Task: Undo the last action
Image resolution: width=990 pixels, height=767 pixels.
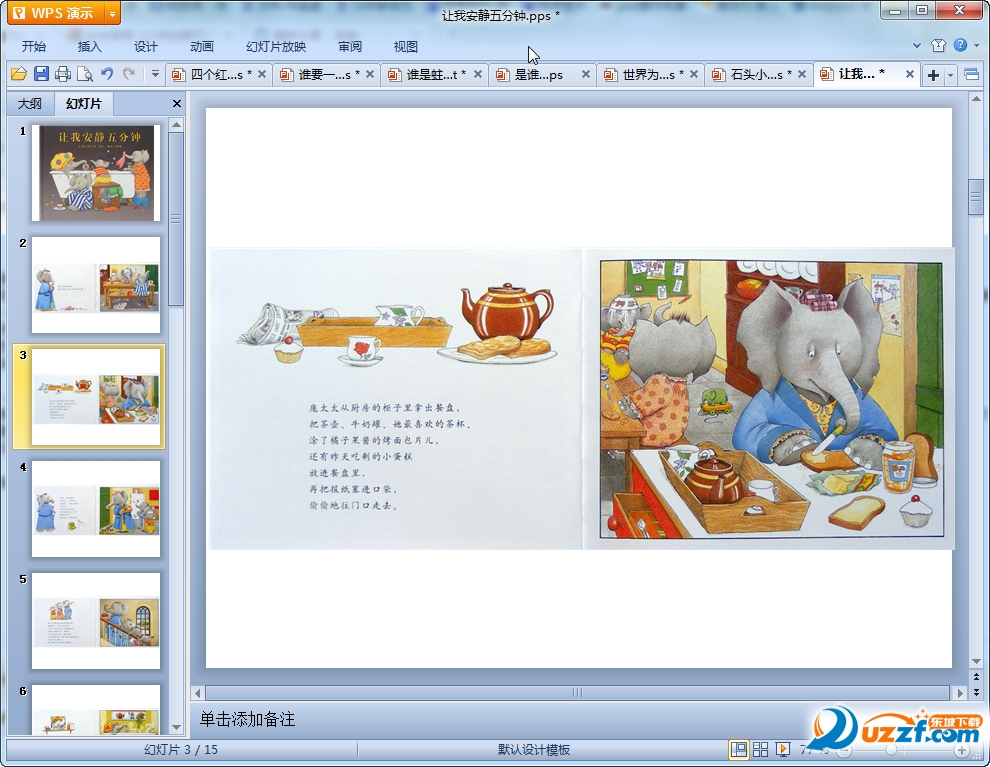Action: click(x=107, y=74)
